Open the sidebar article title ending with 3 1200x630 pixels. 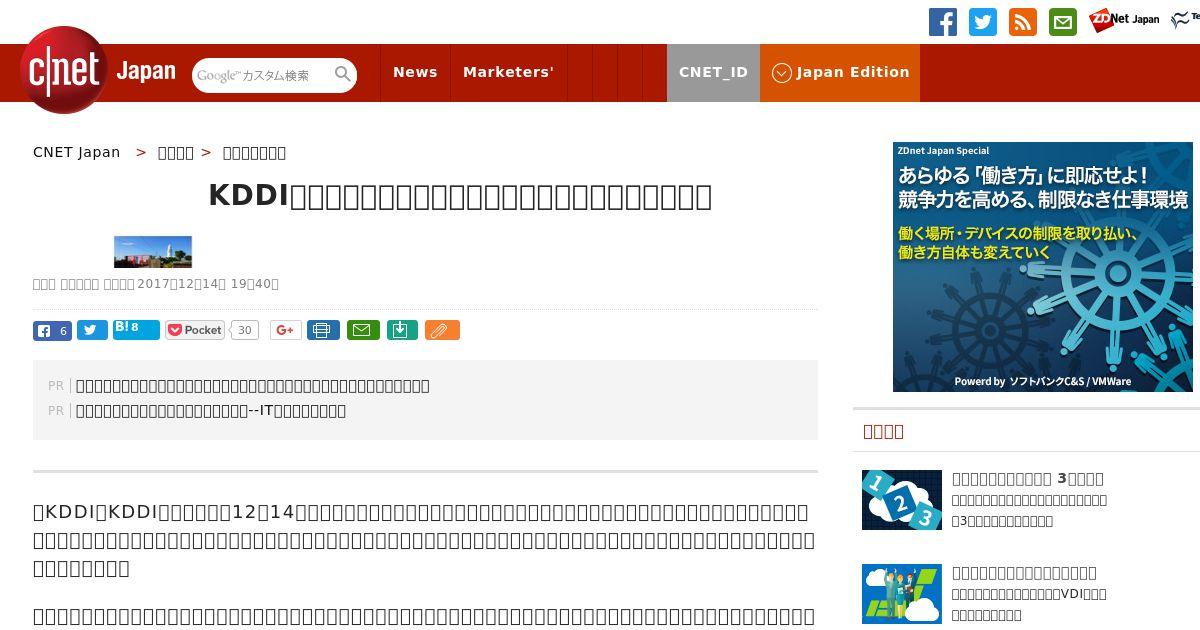[1028, 478]
